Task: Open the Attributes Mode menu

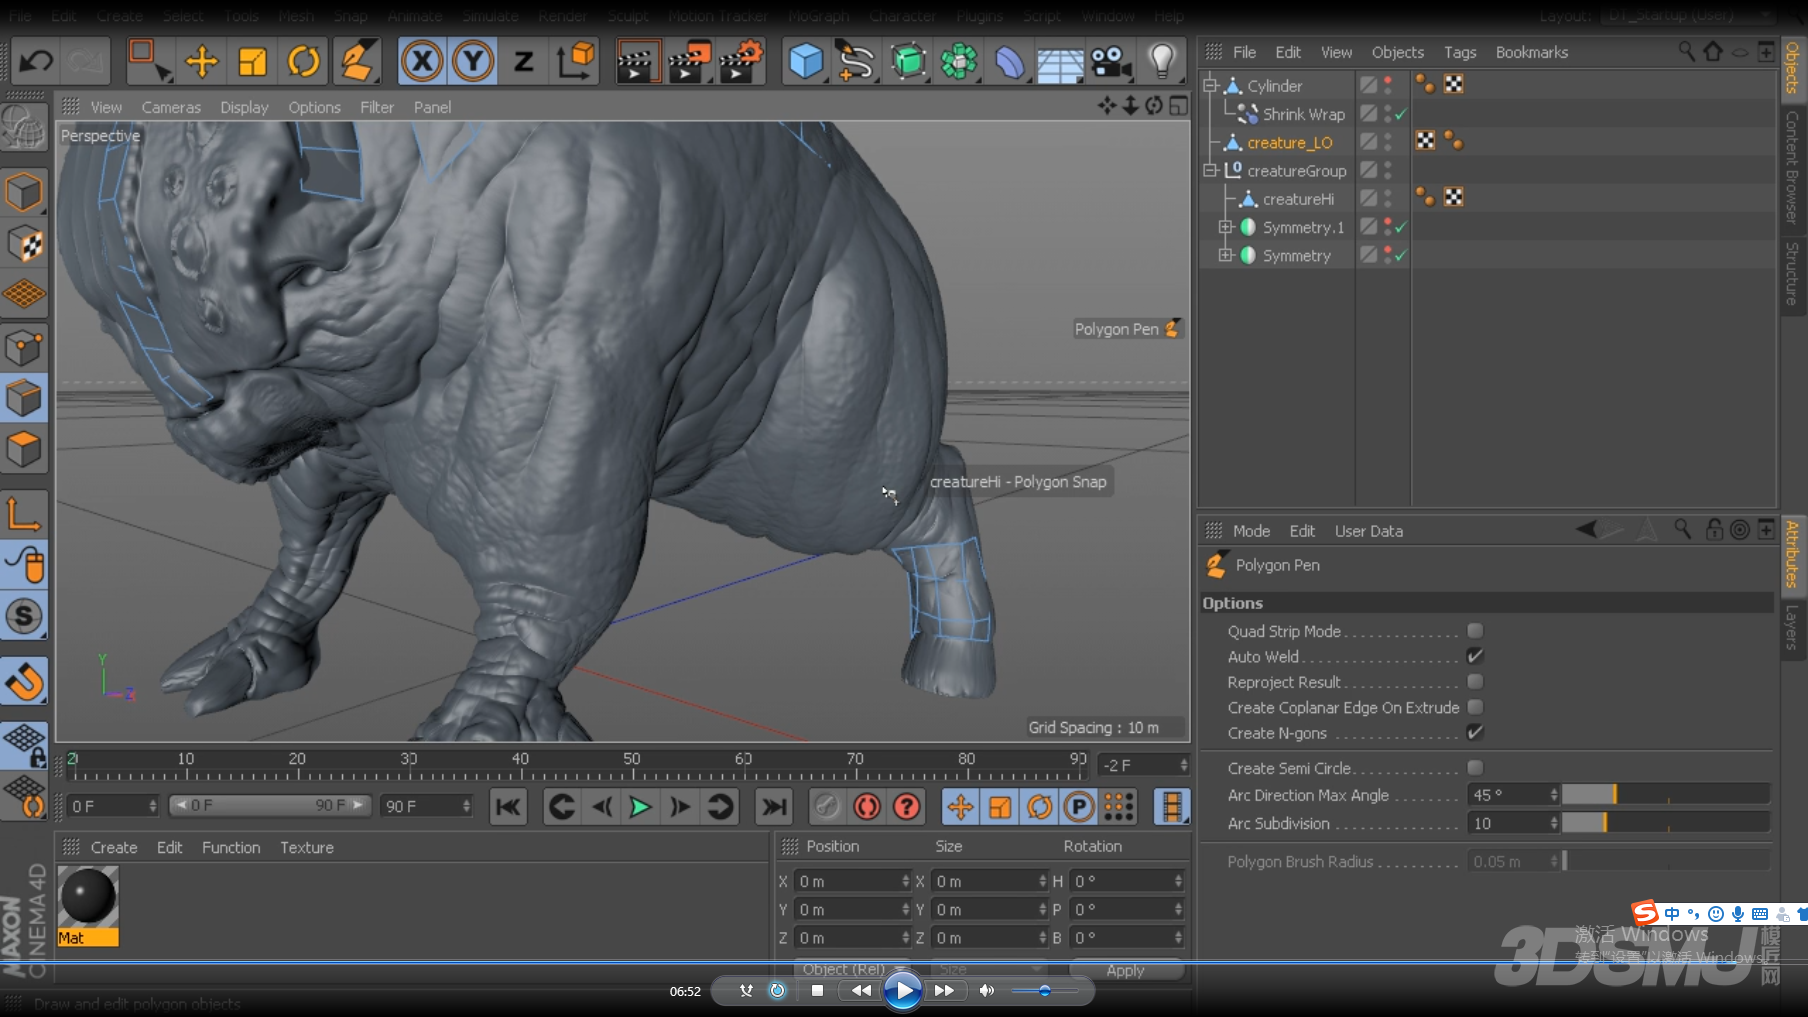Action: coord(1251,531)
